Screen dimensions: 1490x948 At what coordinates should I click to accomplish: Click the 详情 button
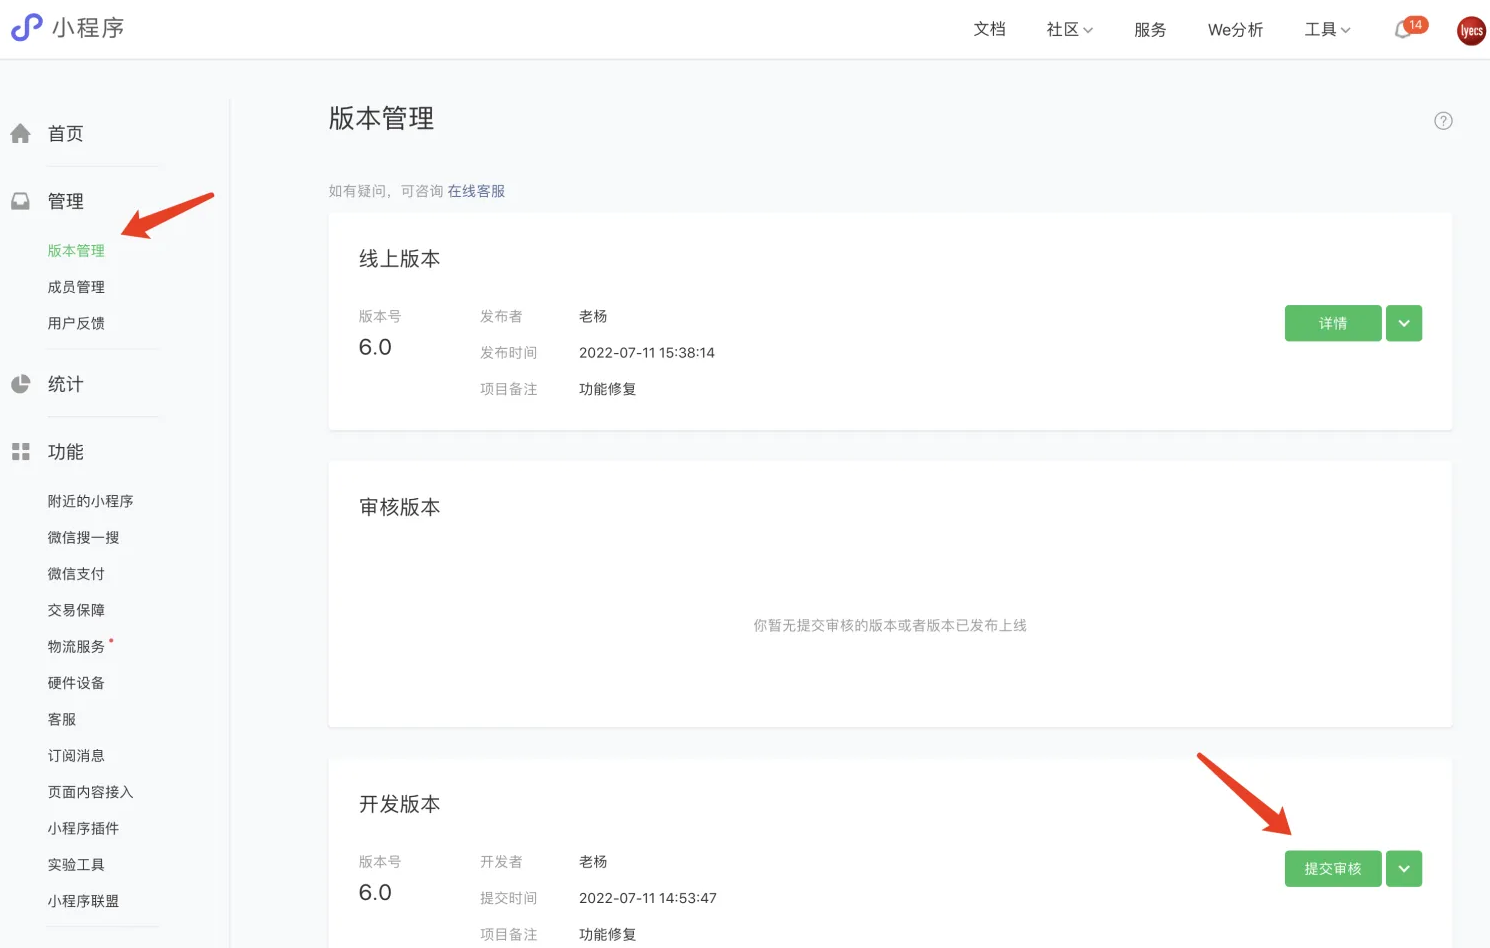click(x=1332, y=324)
